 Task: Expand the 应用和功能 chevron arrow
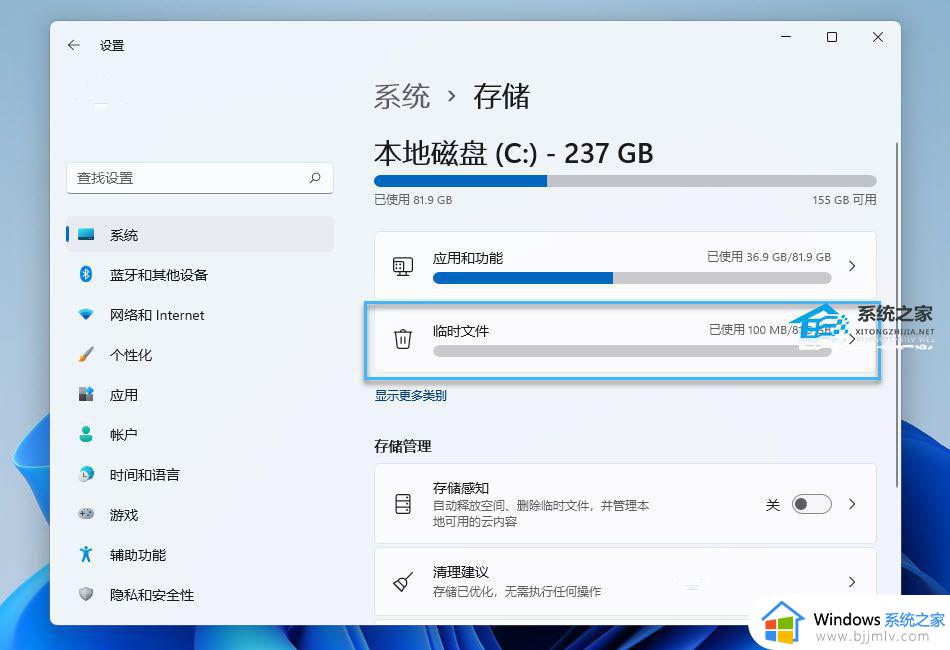[852, 266]
